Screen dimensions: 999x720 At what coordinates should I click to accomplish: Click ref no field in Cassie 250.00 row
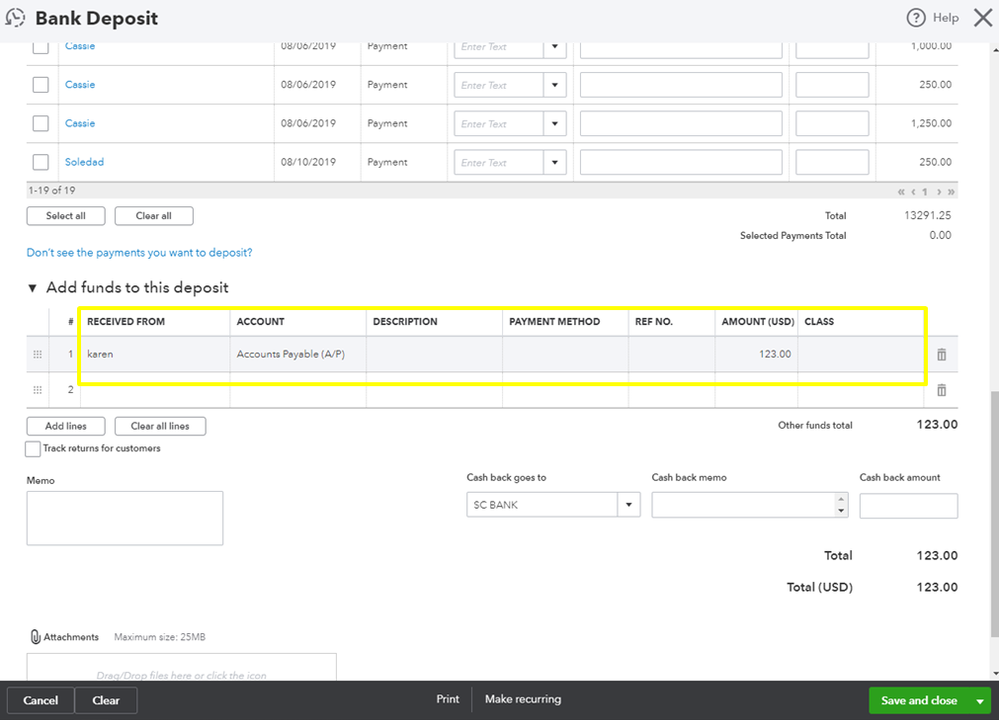click(832, 85)
